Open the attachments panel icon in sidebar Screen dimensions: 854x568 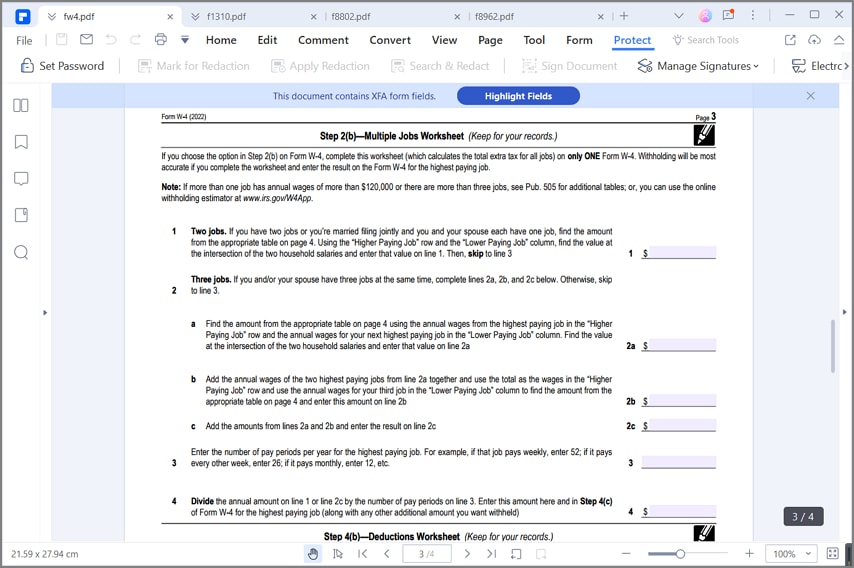pyautogui.click(x=21, y=215)
